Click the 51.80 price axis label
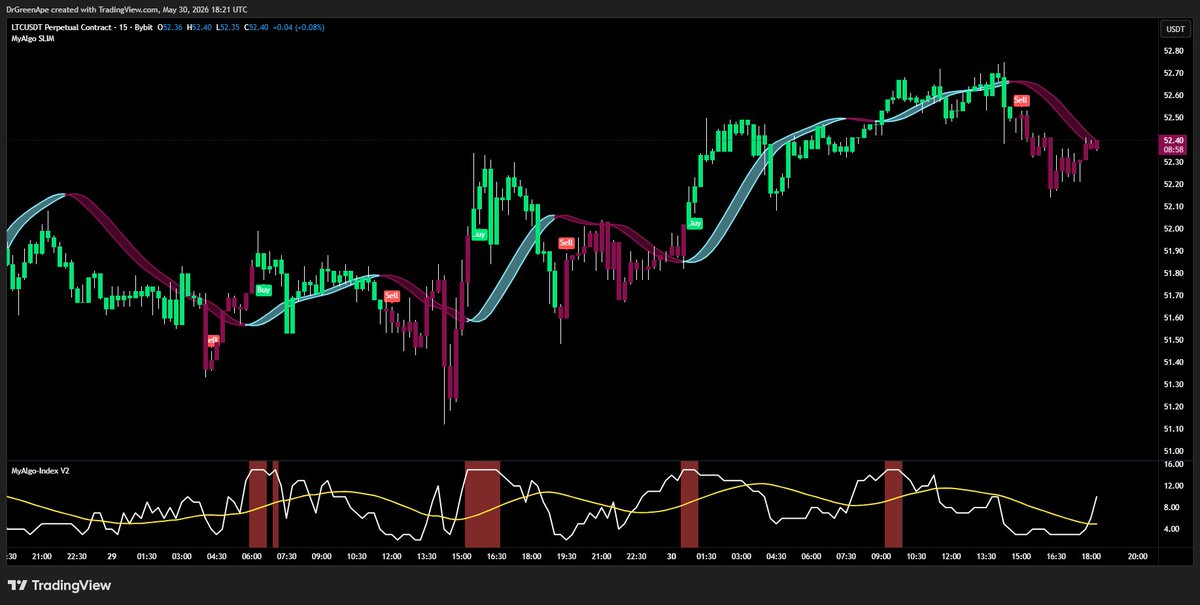The height and width of the screenshot is (605, 1200). point(1174,273)
